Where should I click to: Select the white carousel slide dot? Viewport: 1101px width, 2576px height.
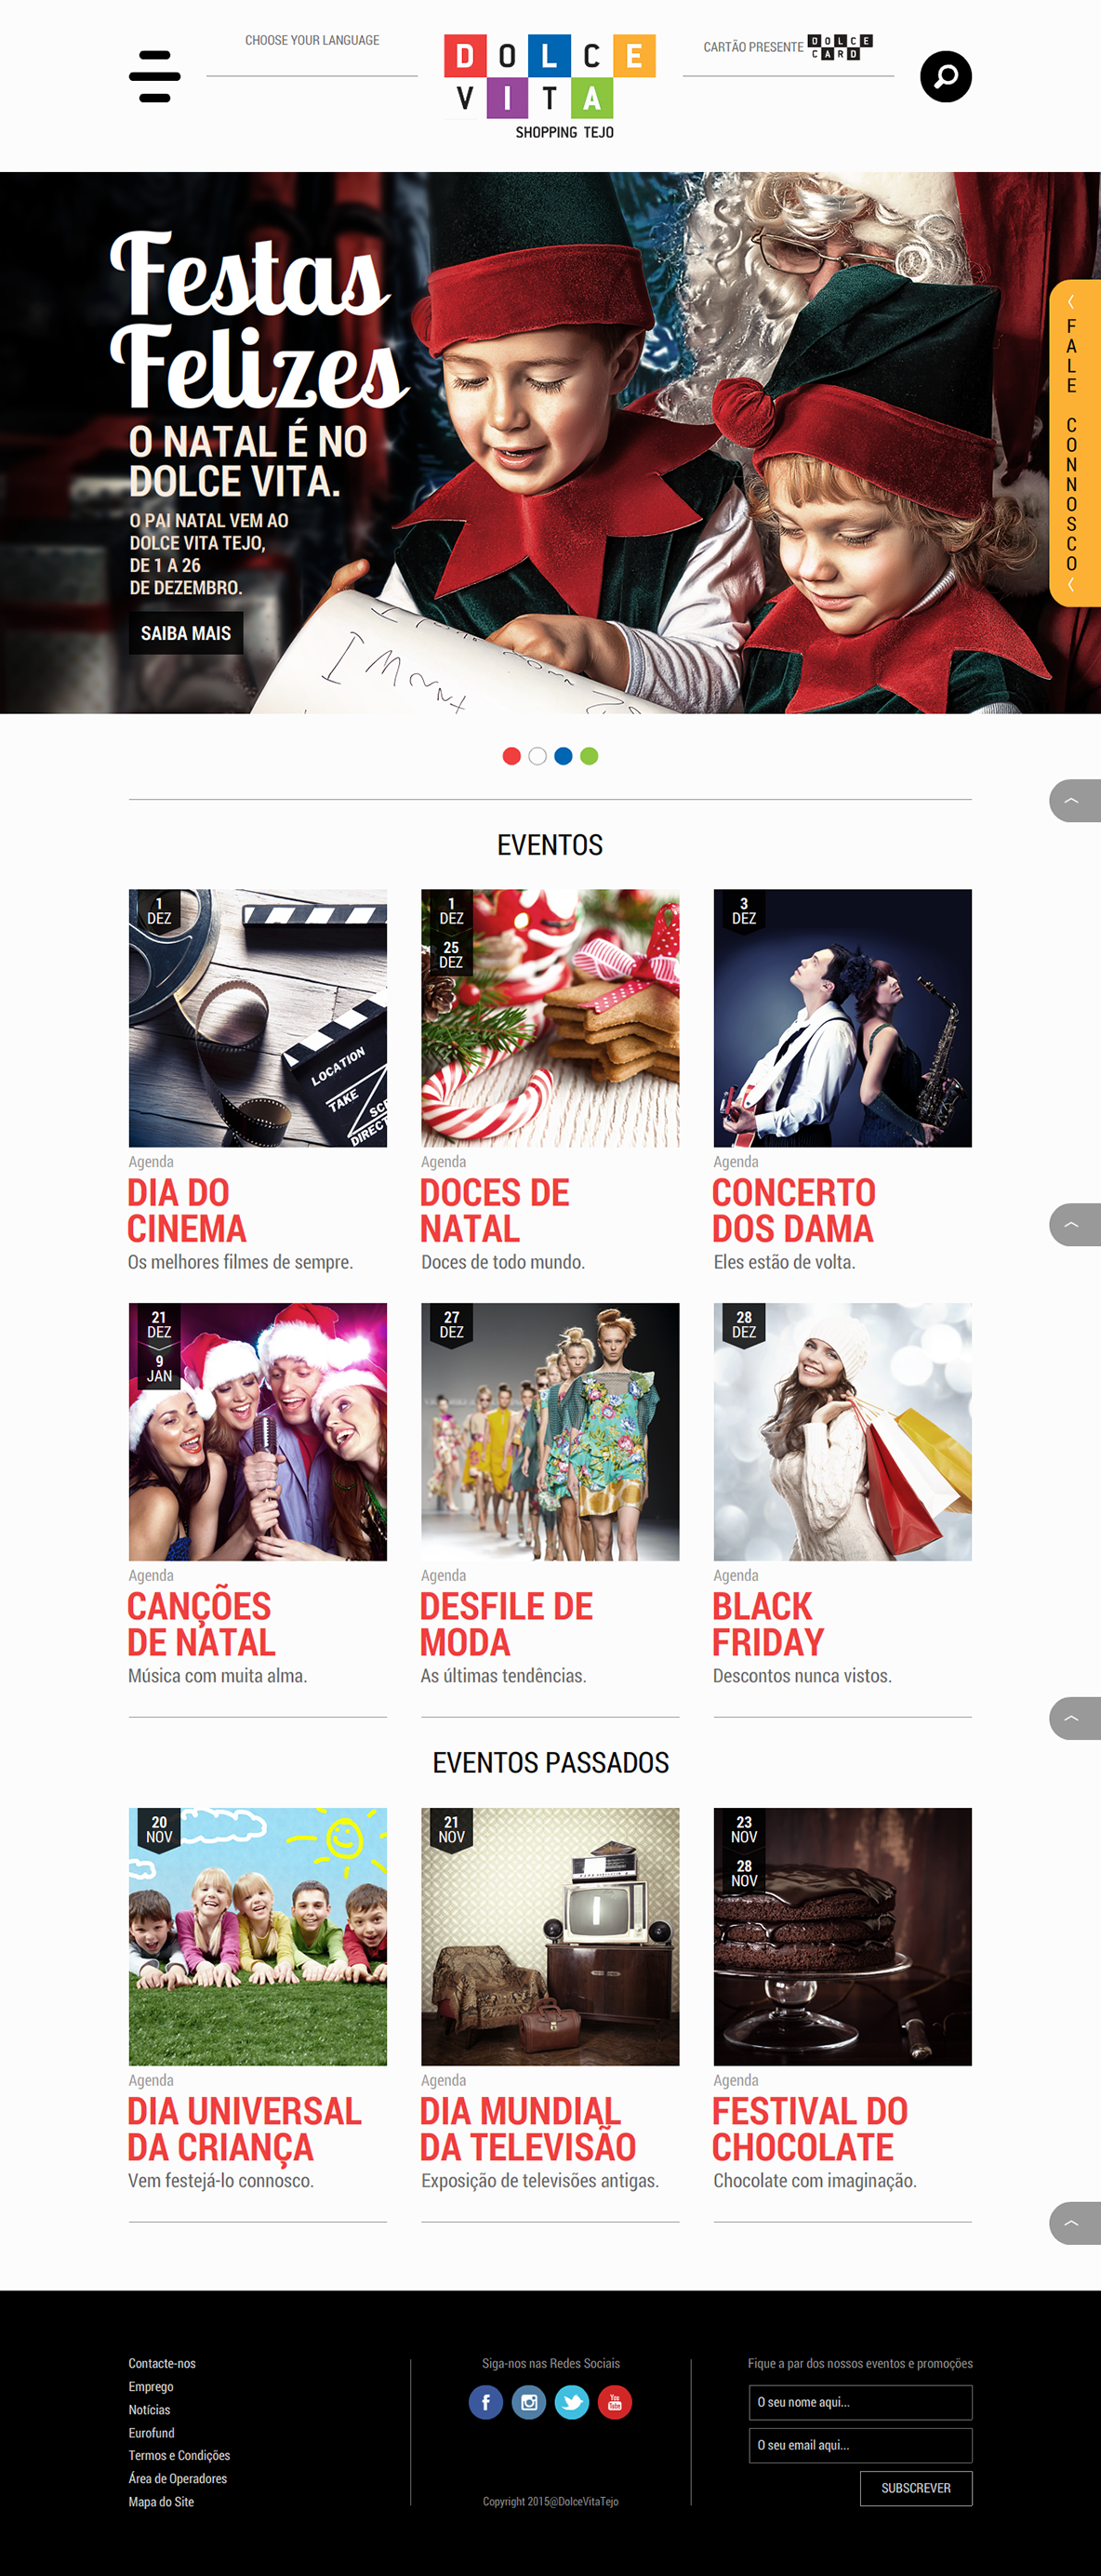[537, 756]
